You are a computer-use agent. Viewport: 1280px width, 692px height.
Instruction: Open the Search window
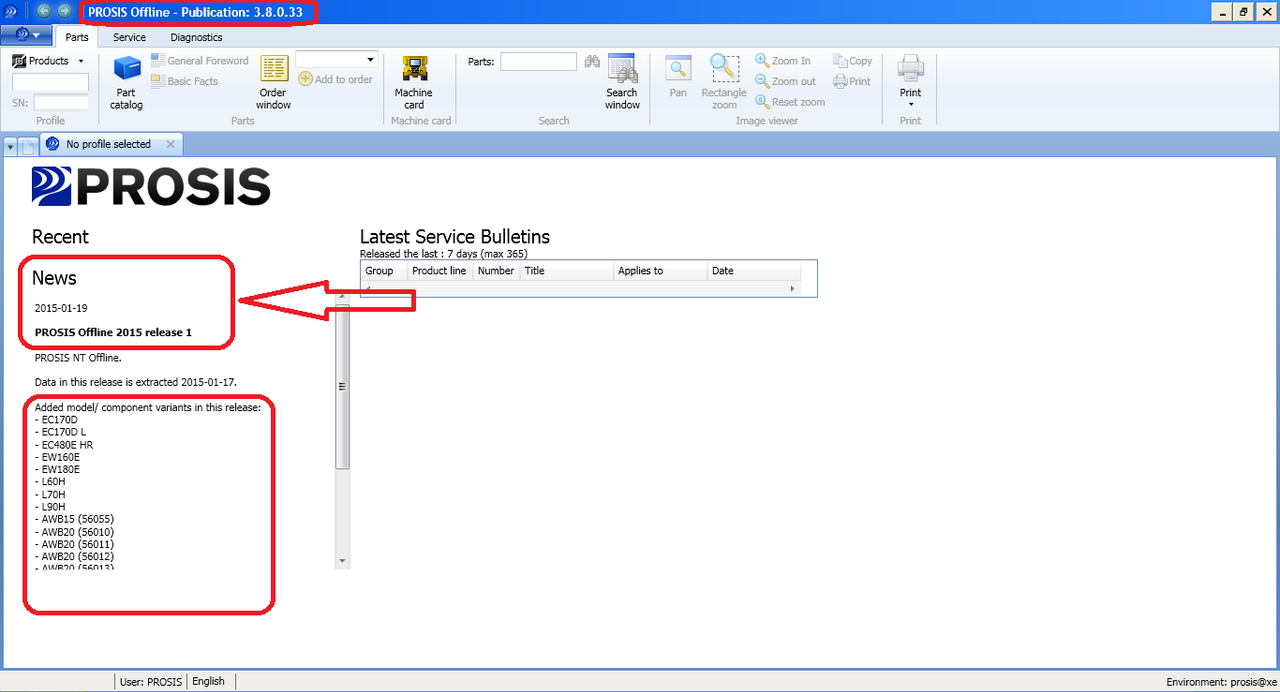pyautogui.click(x=622, y=82)
